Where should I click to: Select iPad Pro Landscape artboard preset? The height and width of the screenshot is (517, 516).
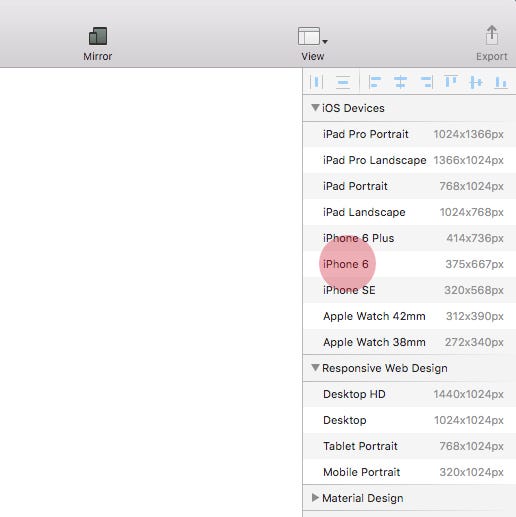pos(409,160)
